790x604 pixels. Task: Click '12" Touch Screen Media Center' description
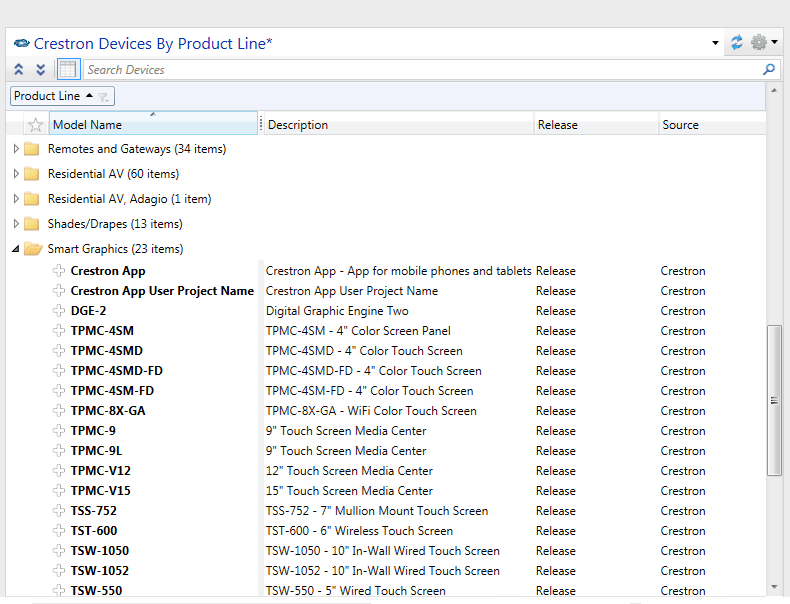(x=349, y=471)
